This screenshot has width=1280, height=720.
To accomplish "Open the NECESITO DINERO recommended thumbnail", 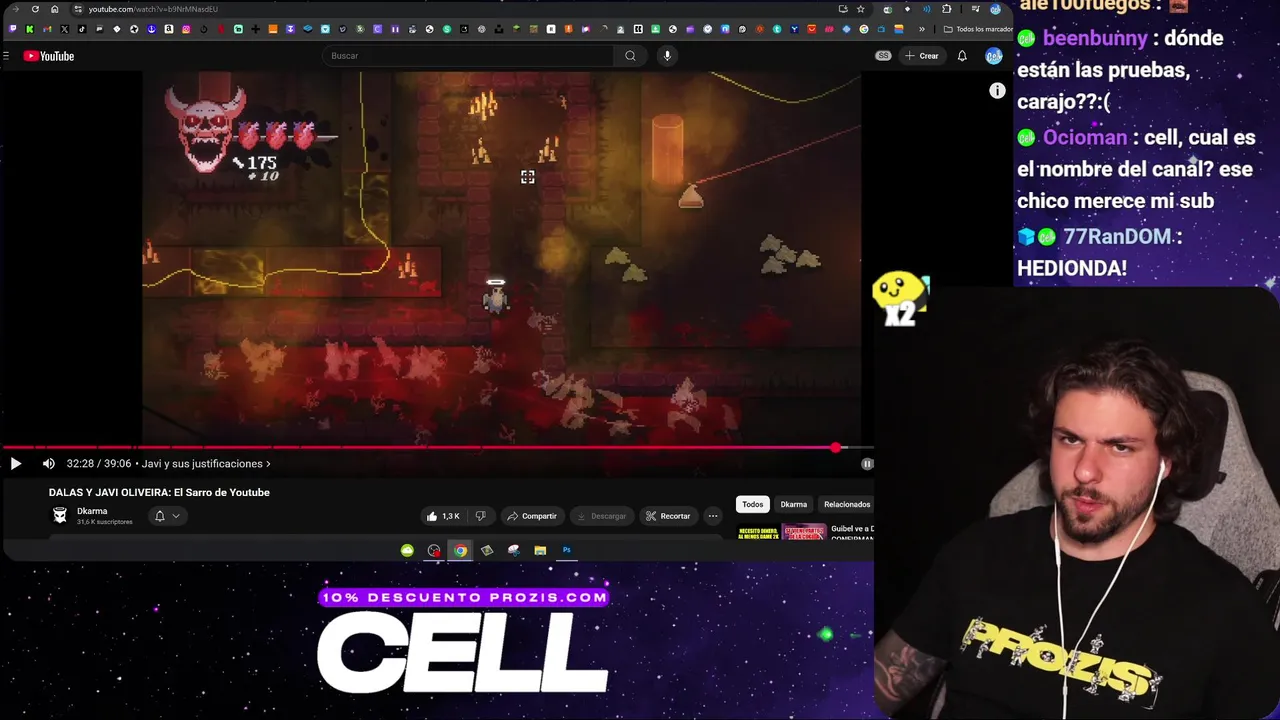I will (758, 532).
